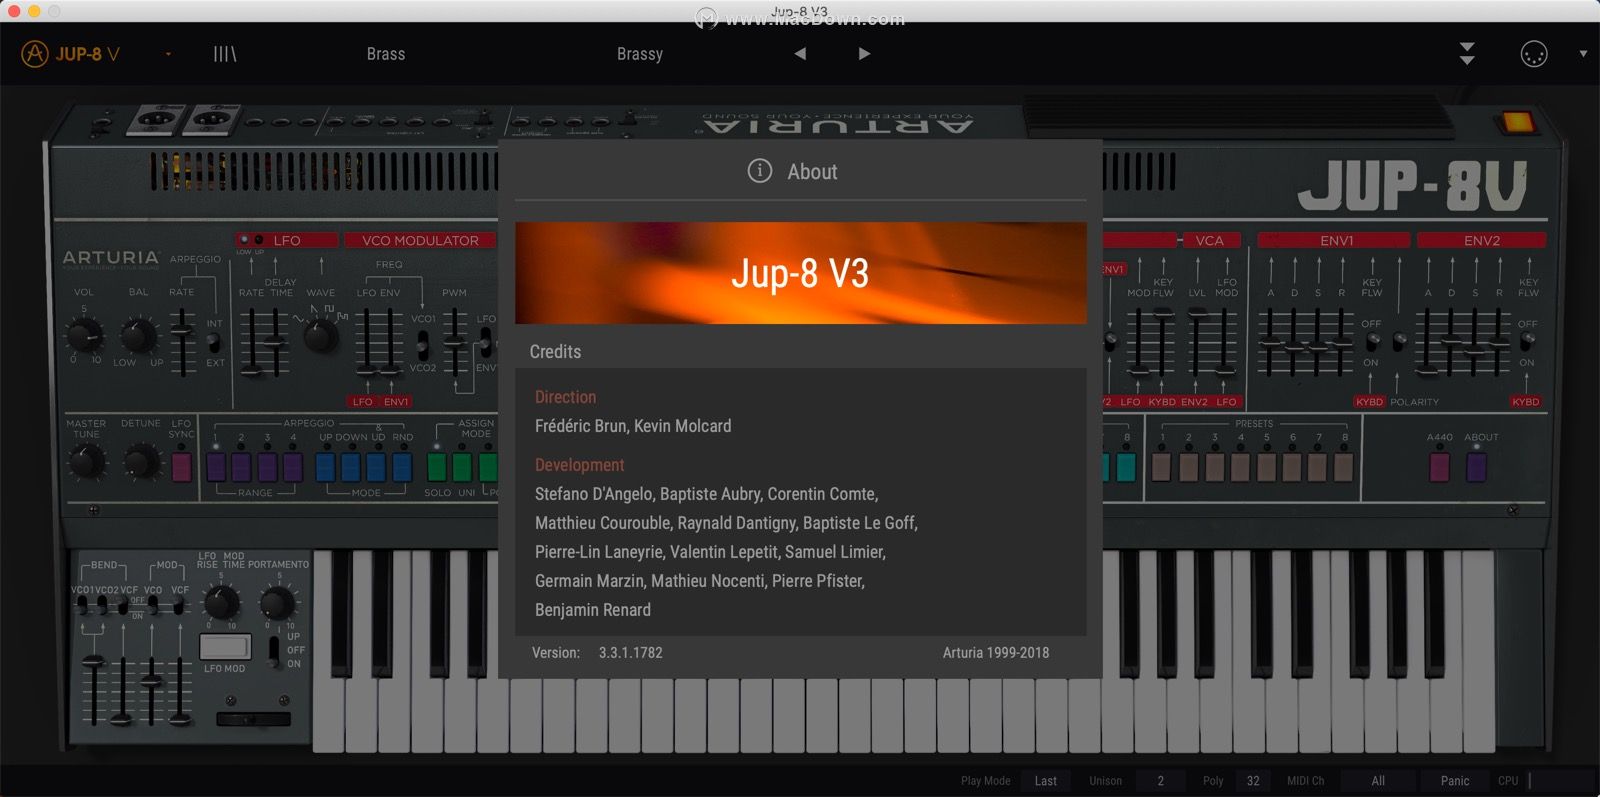Screen dimensions: 1600x797
Task: Adjust the ENV2 Sustain slider
Action: coord(1475,342)
